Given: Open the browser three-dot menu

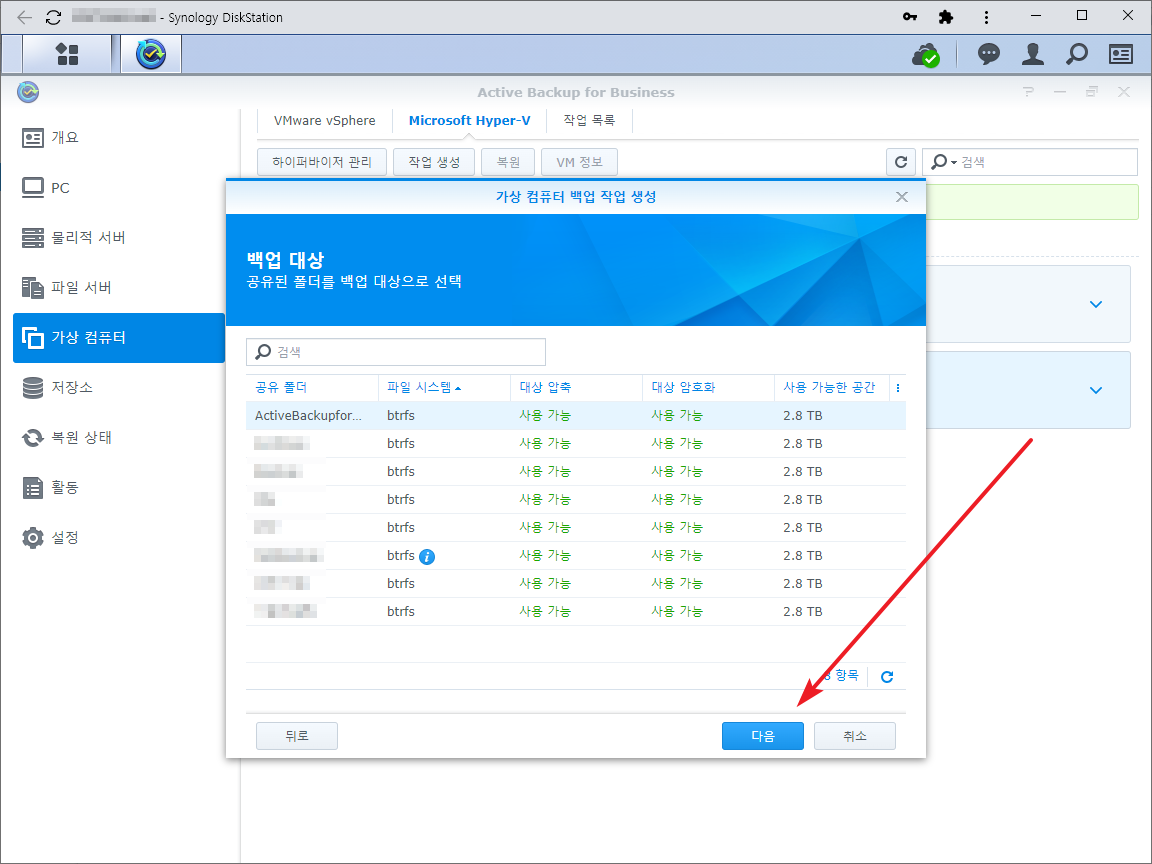Looking at the screenshot, I should click(x=986, y=17).
